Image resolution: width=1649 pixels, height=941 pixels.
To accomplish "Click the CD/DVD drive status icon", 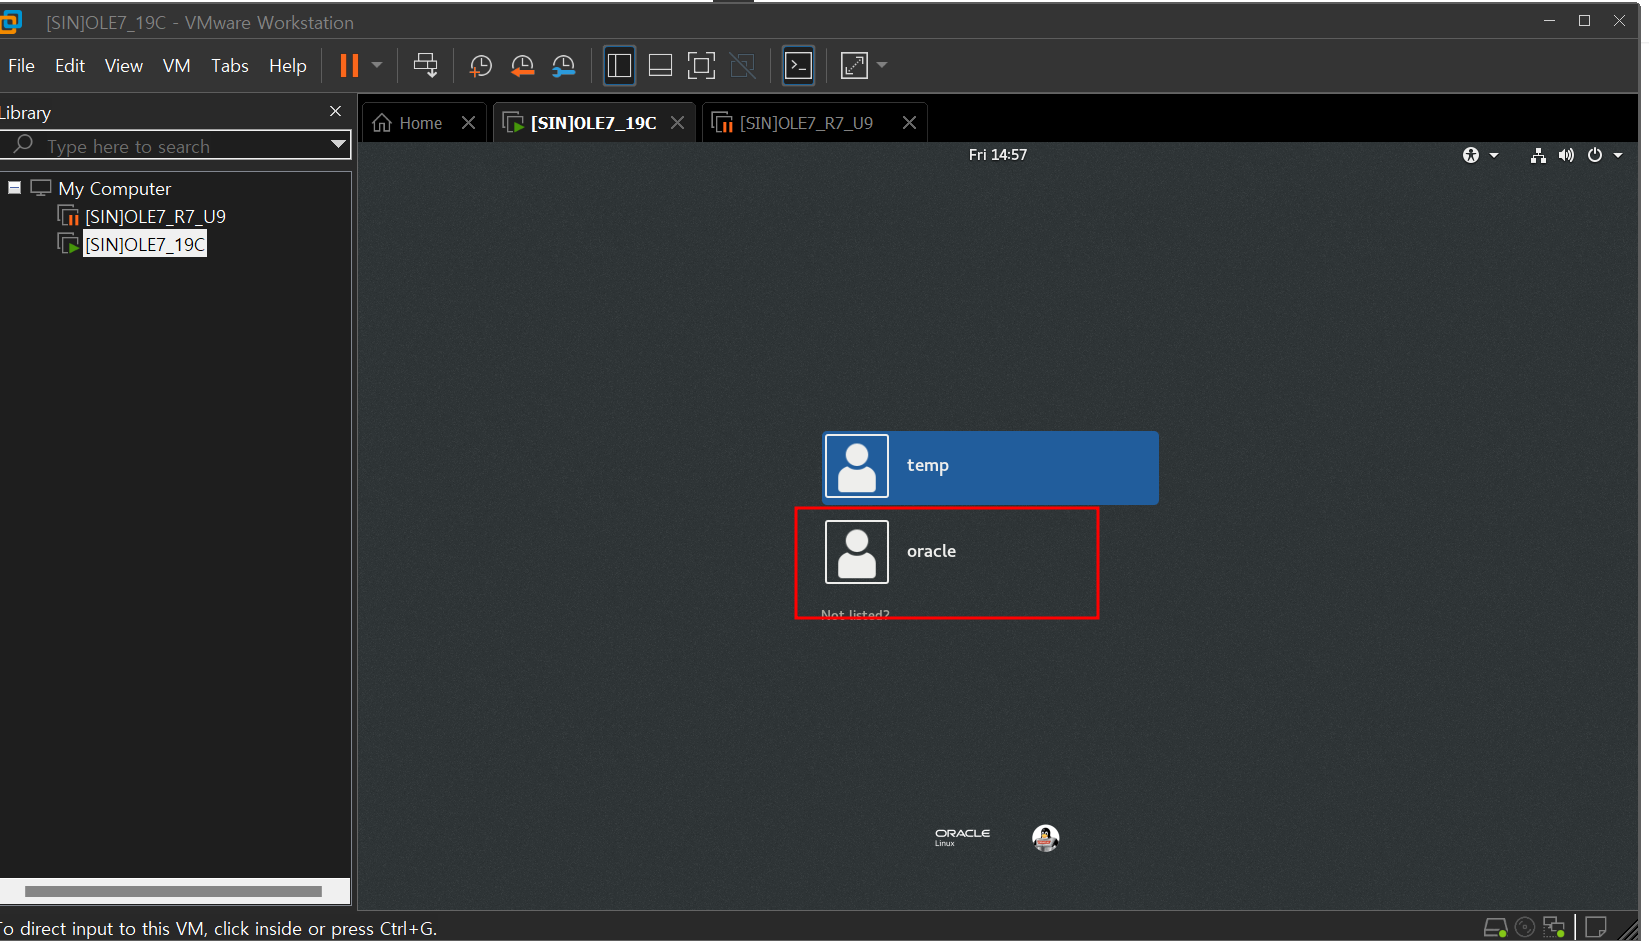I will coord(1525,927).
